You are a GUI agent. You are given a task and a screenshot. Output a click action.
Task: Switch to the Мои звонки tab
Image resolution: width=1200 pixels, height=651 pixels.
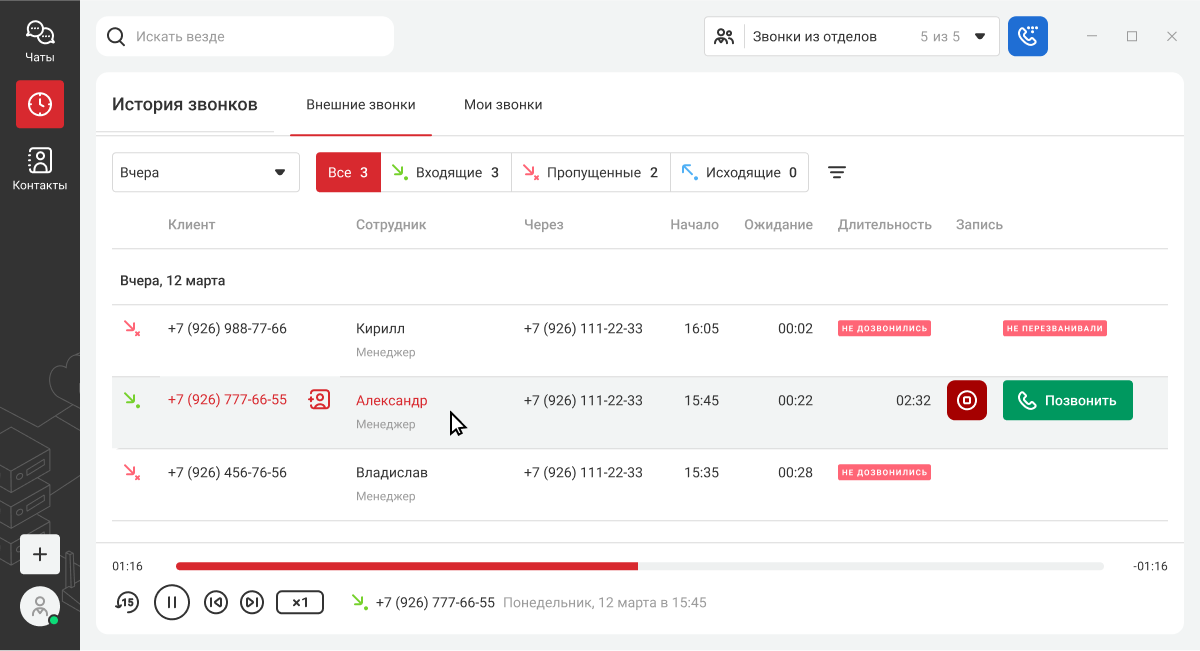click(503, 104)
